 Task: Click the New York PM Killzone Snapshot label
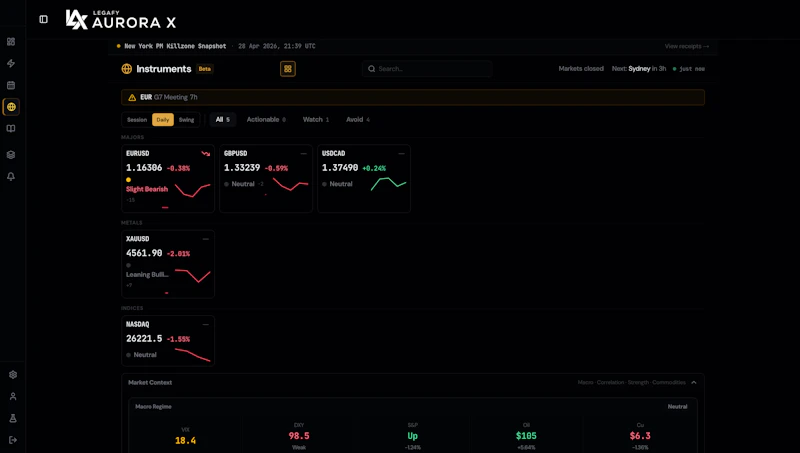click(x=175, y=46)
